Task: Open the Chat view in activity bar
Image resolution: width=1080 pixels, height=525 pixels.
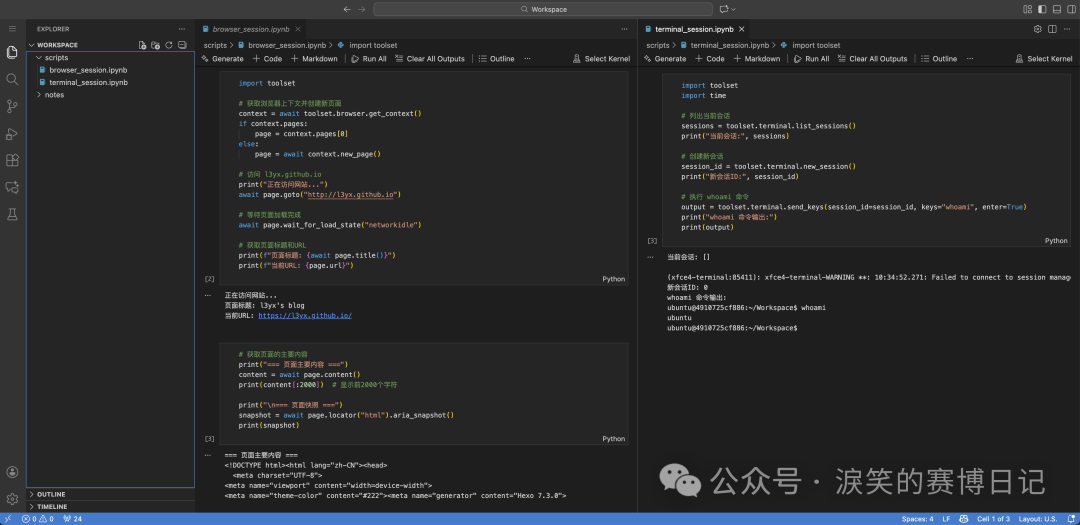Action: coord(12,187)
